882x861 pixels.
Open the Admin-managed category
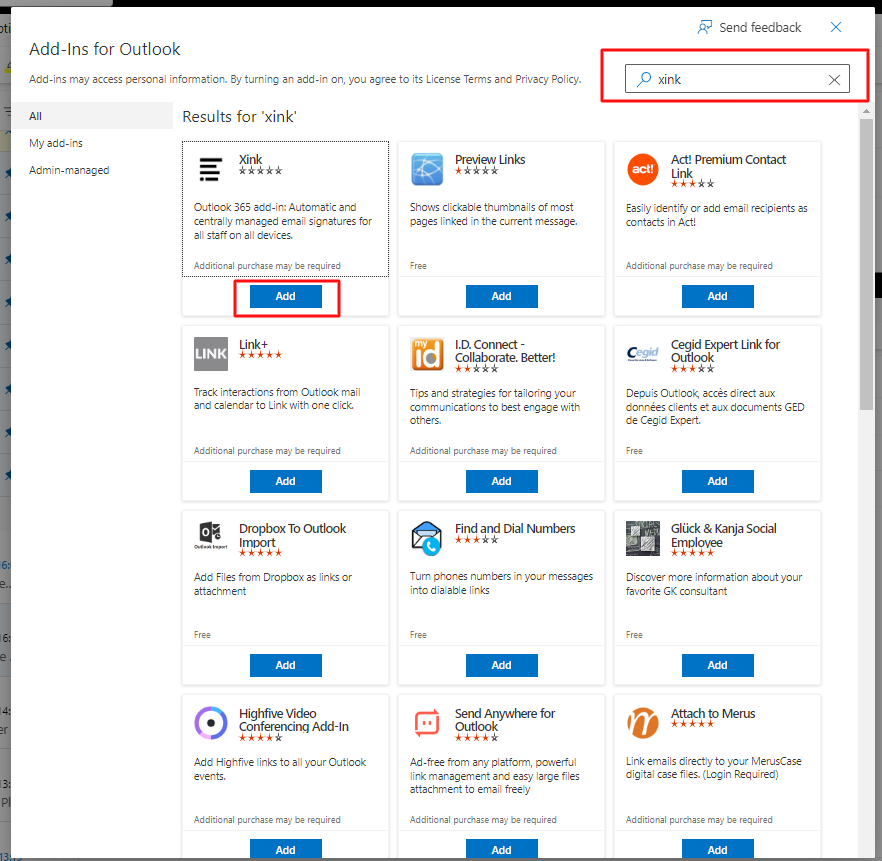69,170
